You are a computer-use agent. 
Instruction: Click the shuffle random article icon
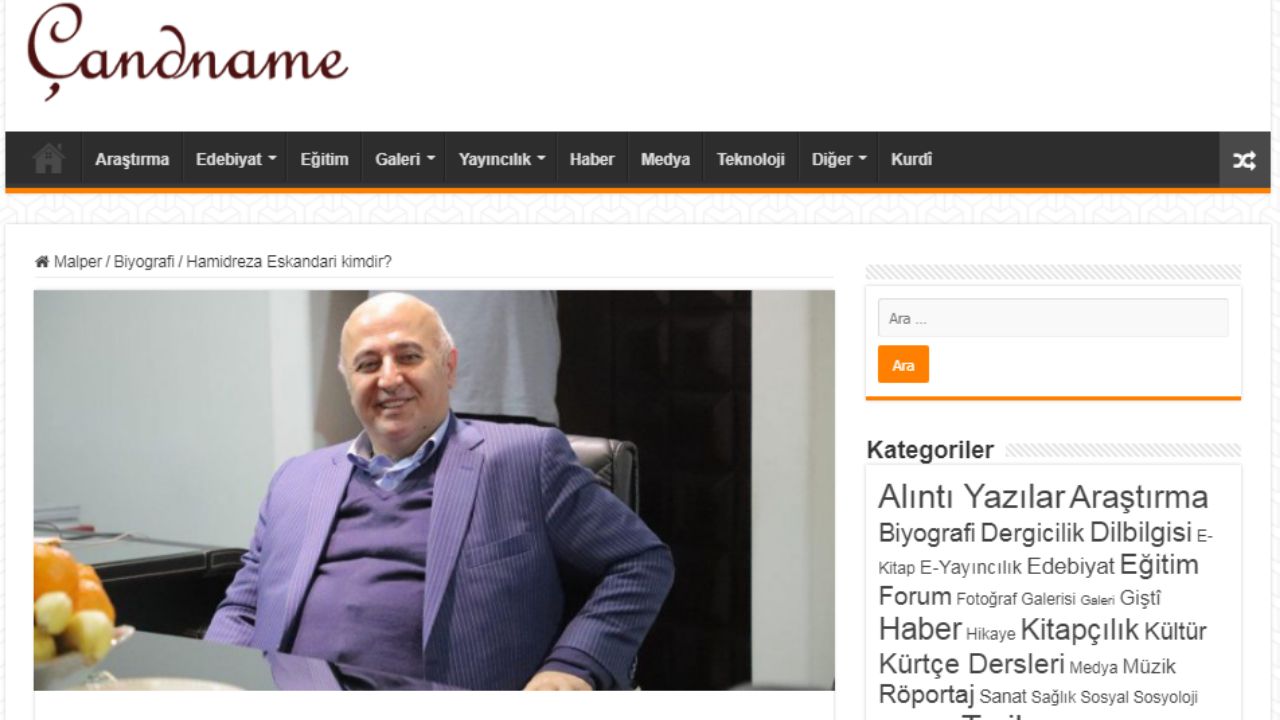(x=1244, y=160)
